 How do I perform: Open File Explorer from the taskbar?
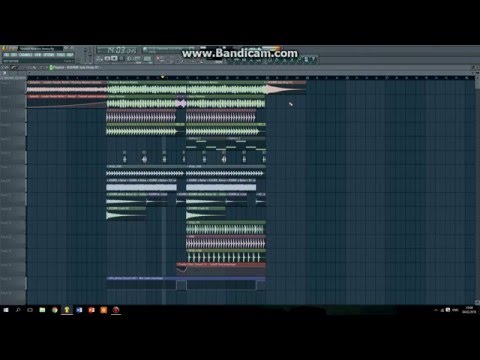tap(42, 310)
